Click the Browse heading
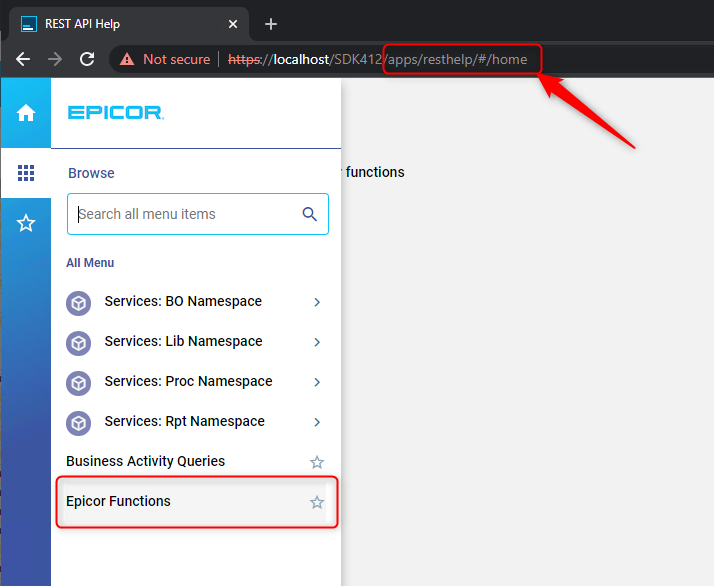The width and height of the screenshot is (714, 586). (x=91, y=173)
